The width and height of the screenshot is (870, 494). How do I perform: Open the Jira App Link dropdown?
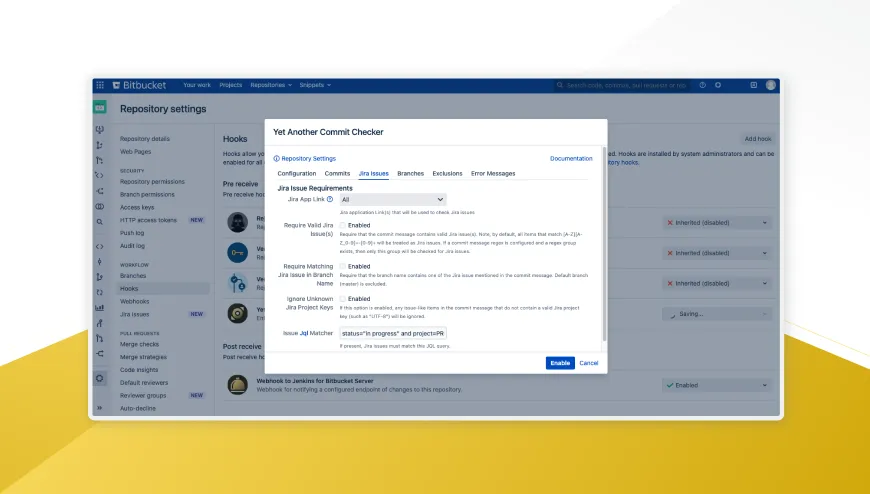(x=392, y=200)
